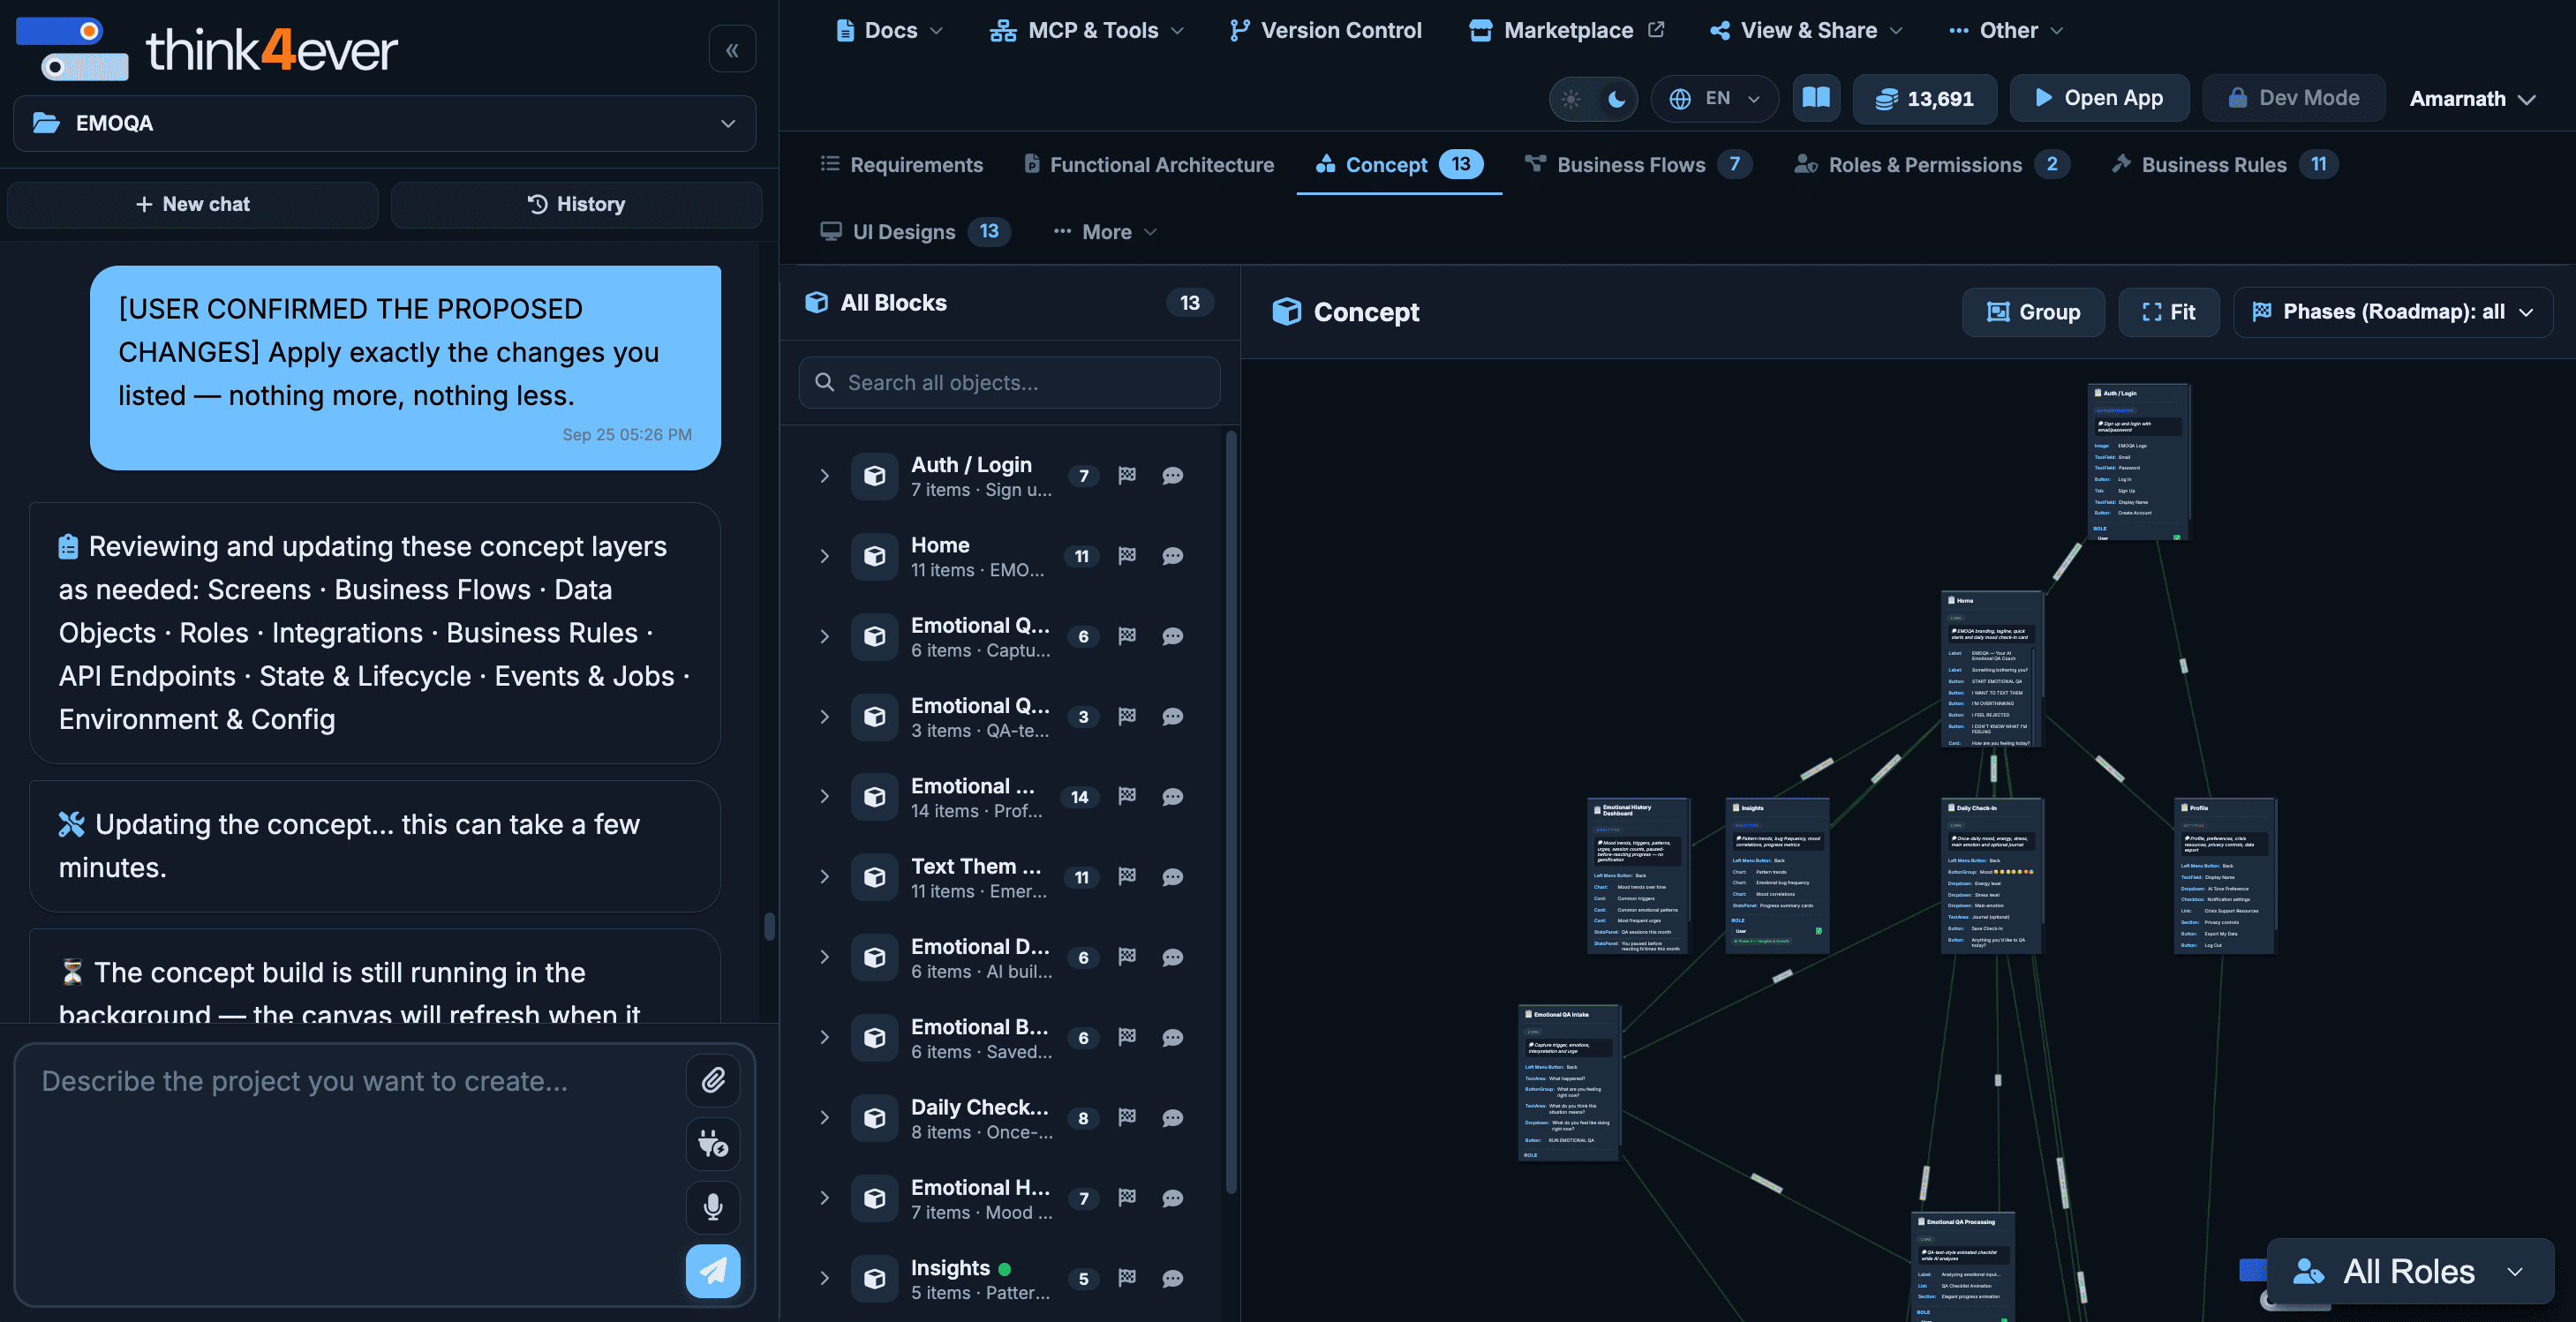Open the Docs menu
Viewport: 2576px width, 1322px height.
pos(890,30)
